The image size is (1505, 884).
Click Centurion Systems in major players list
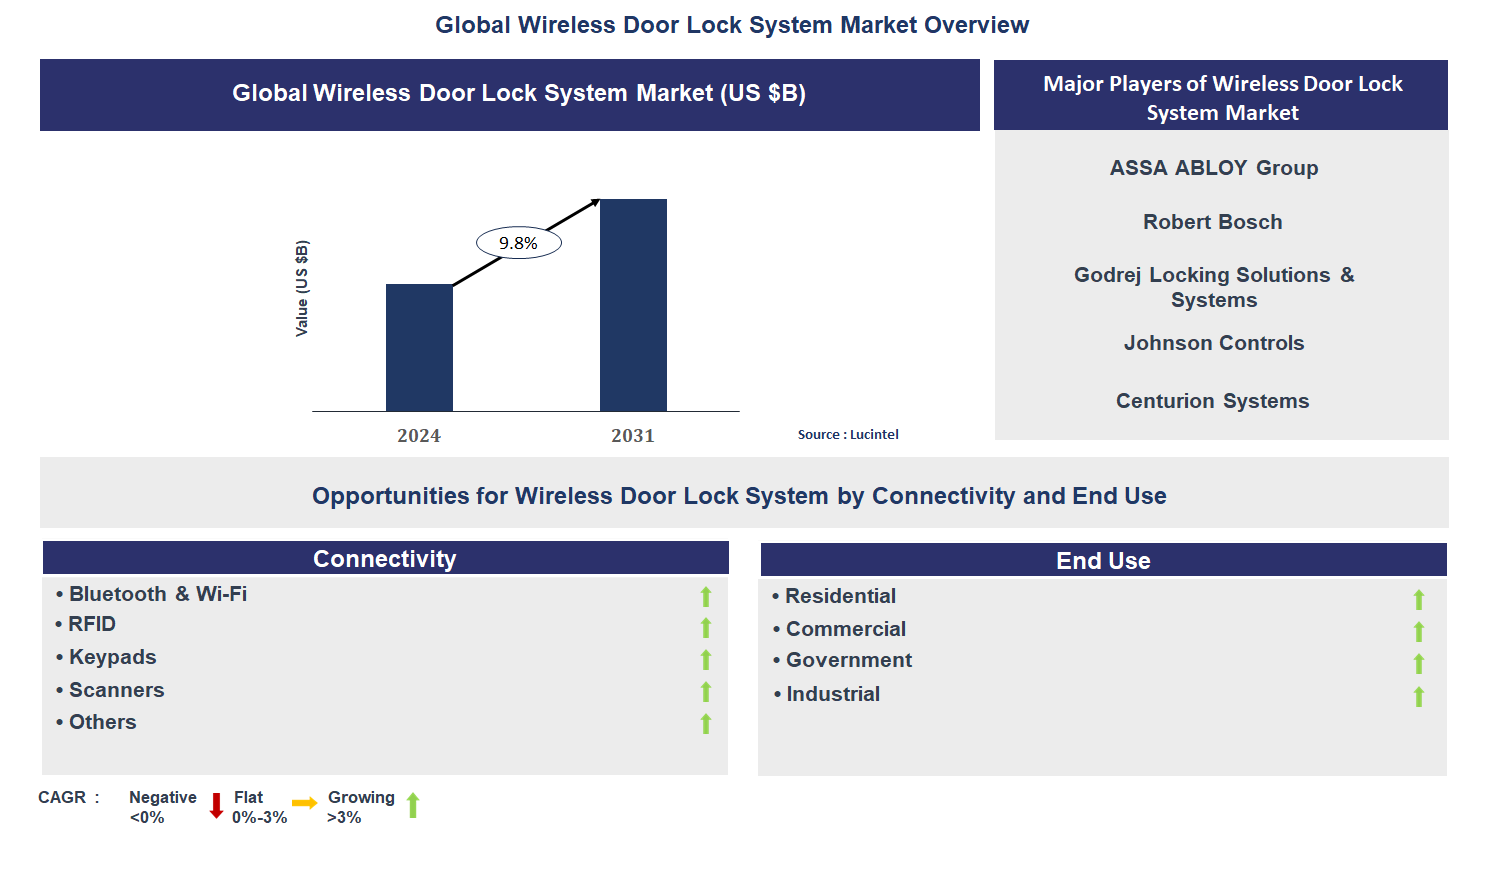[1212, 401]
